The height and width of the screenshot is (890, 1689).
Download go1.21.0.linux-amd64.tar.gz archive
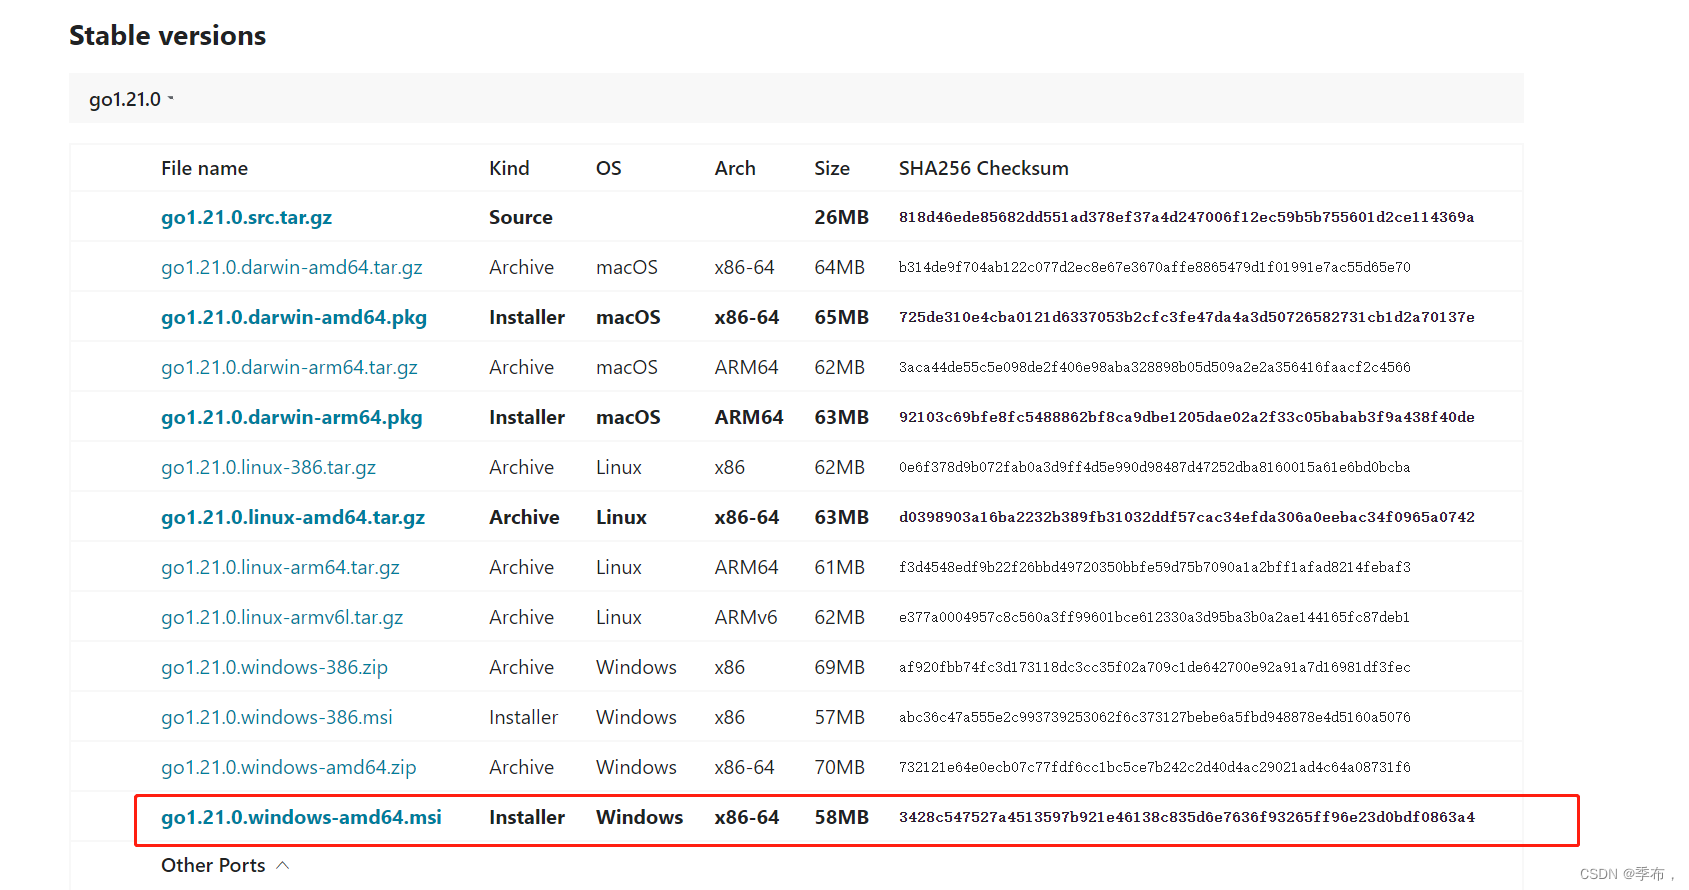(x=293, y=517)
